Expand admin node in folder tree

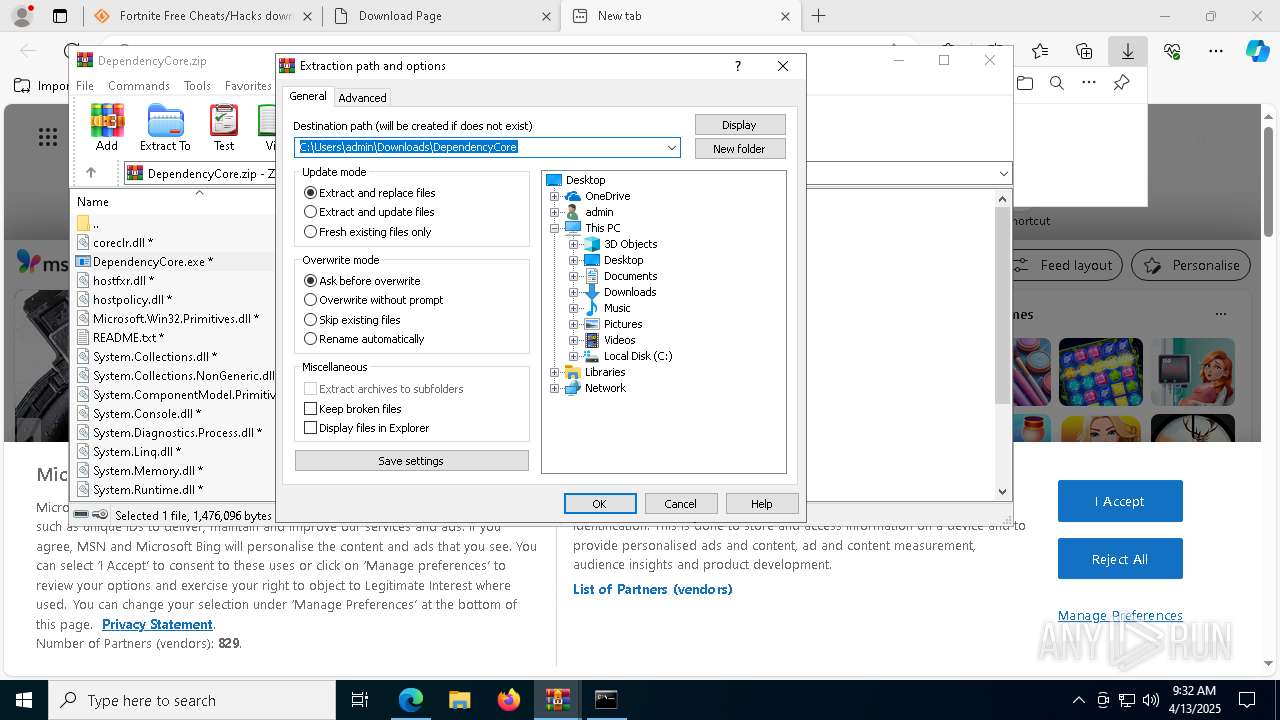coord(555,212)
